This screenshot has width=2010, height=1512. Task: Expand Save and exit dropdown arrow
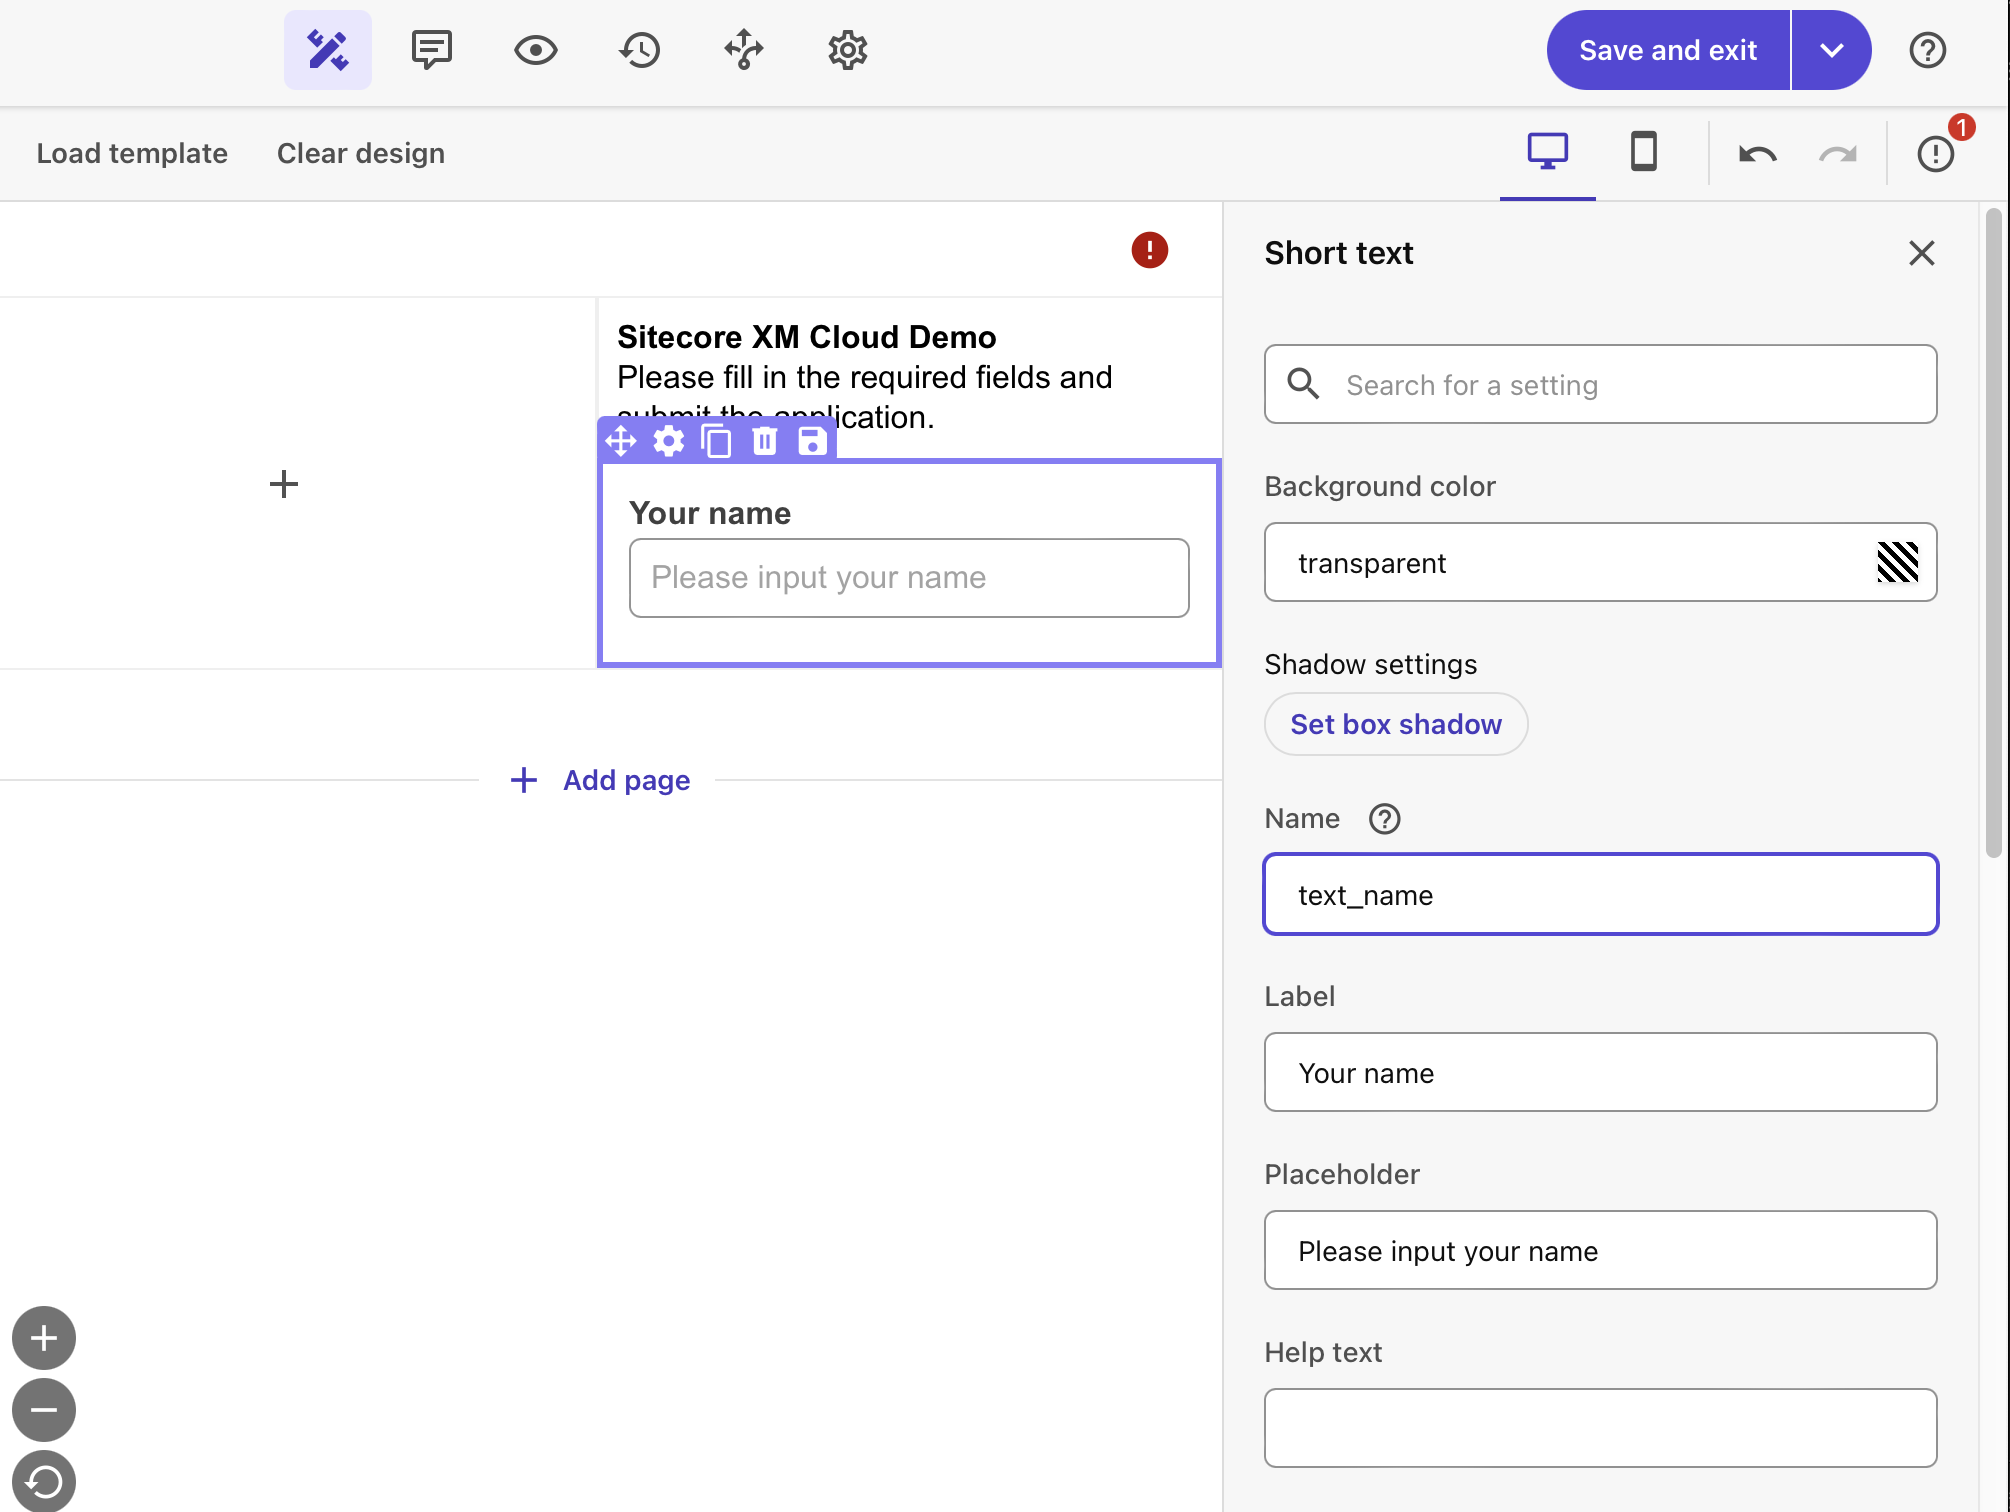coord(1831,50)
